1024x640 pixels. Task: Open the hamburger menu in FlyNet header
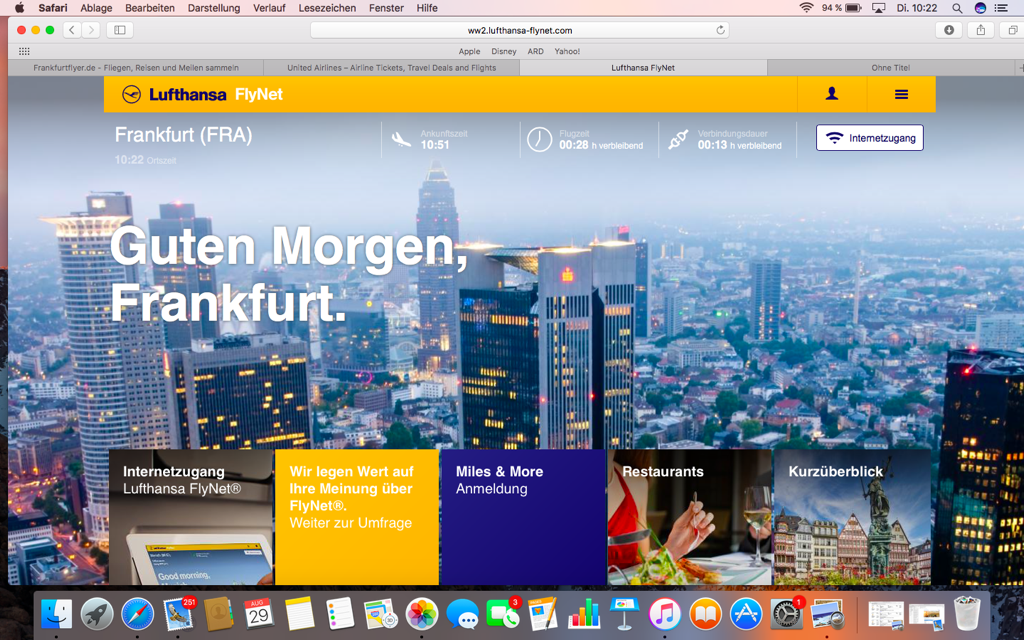coord(901,94)
